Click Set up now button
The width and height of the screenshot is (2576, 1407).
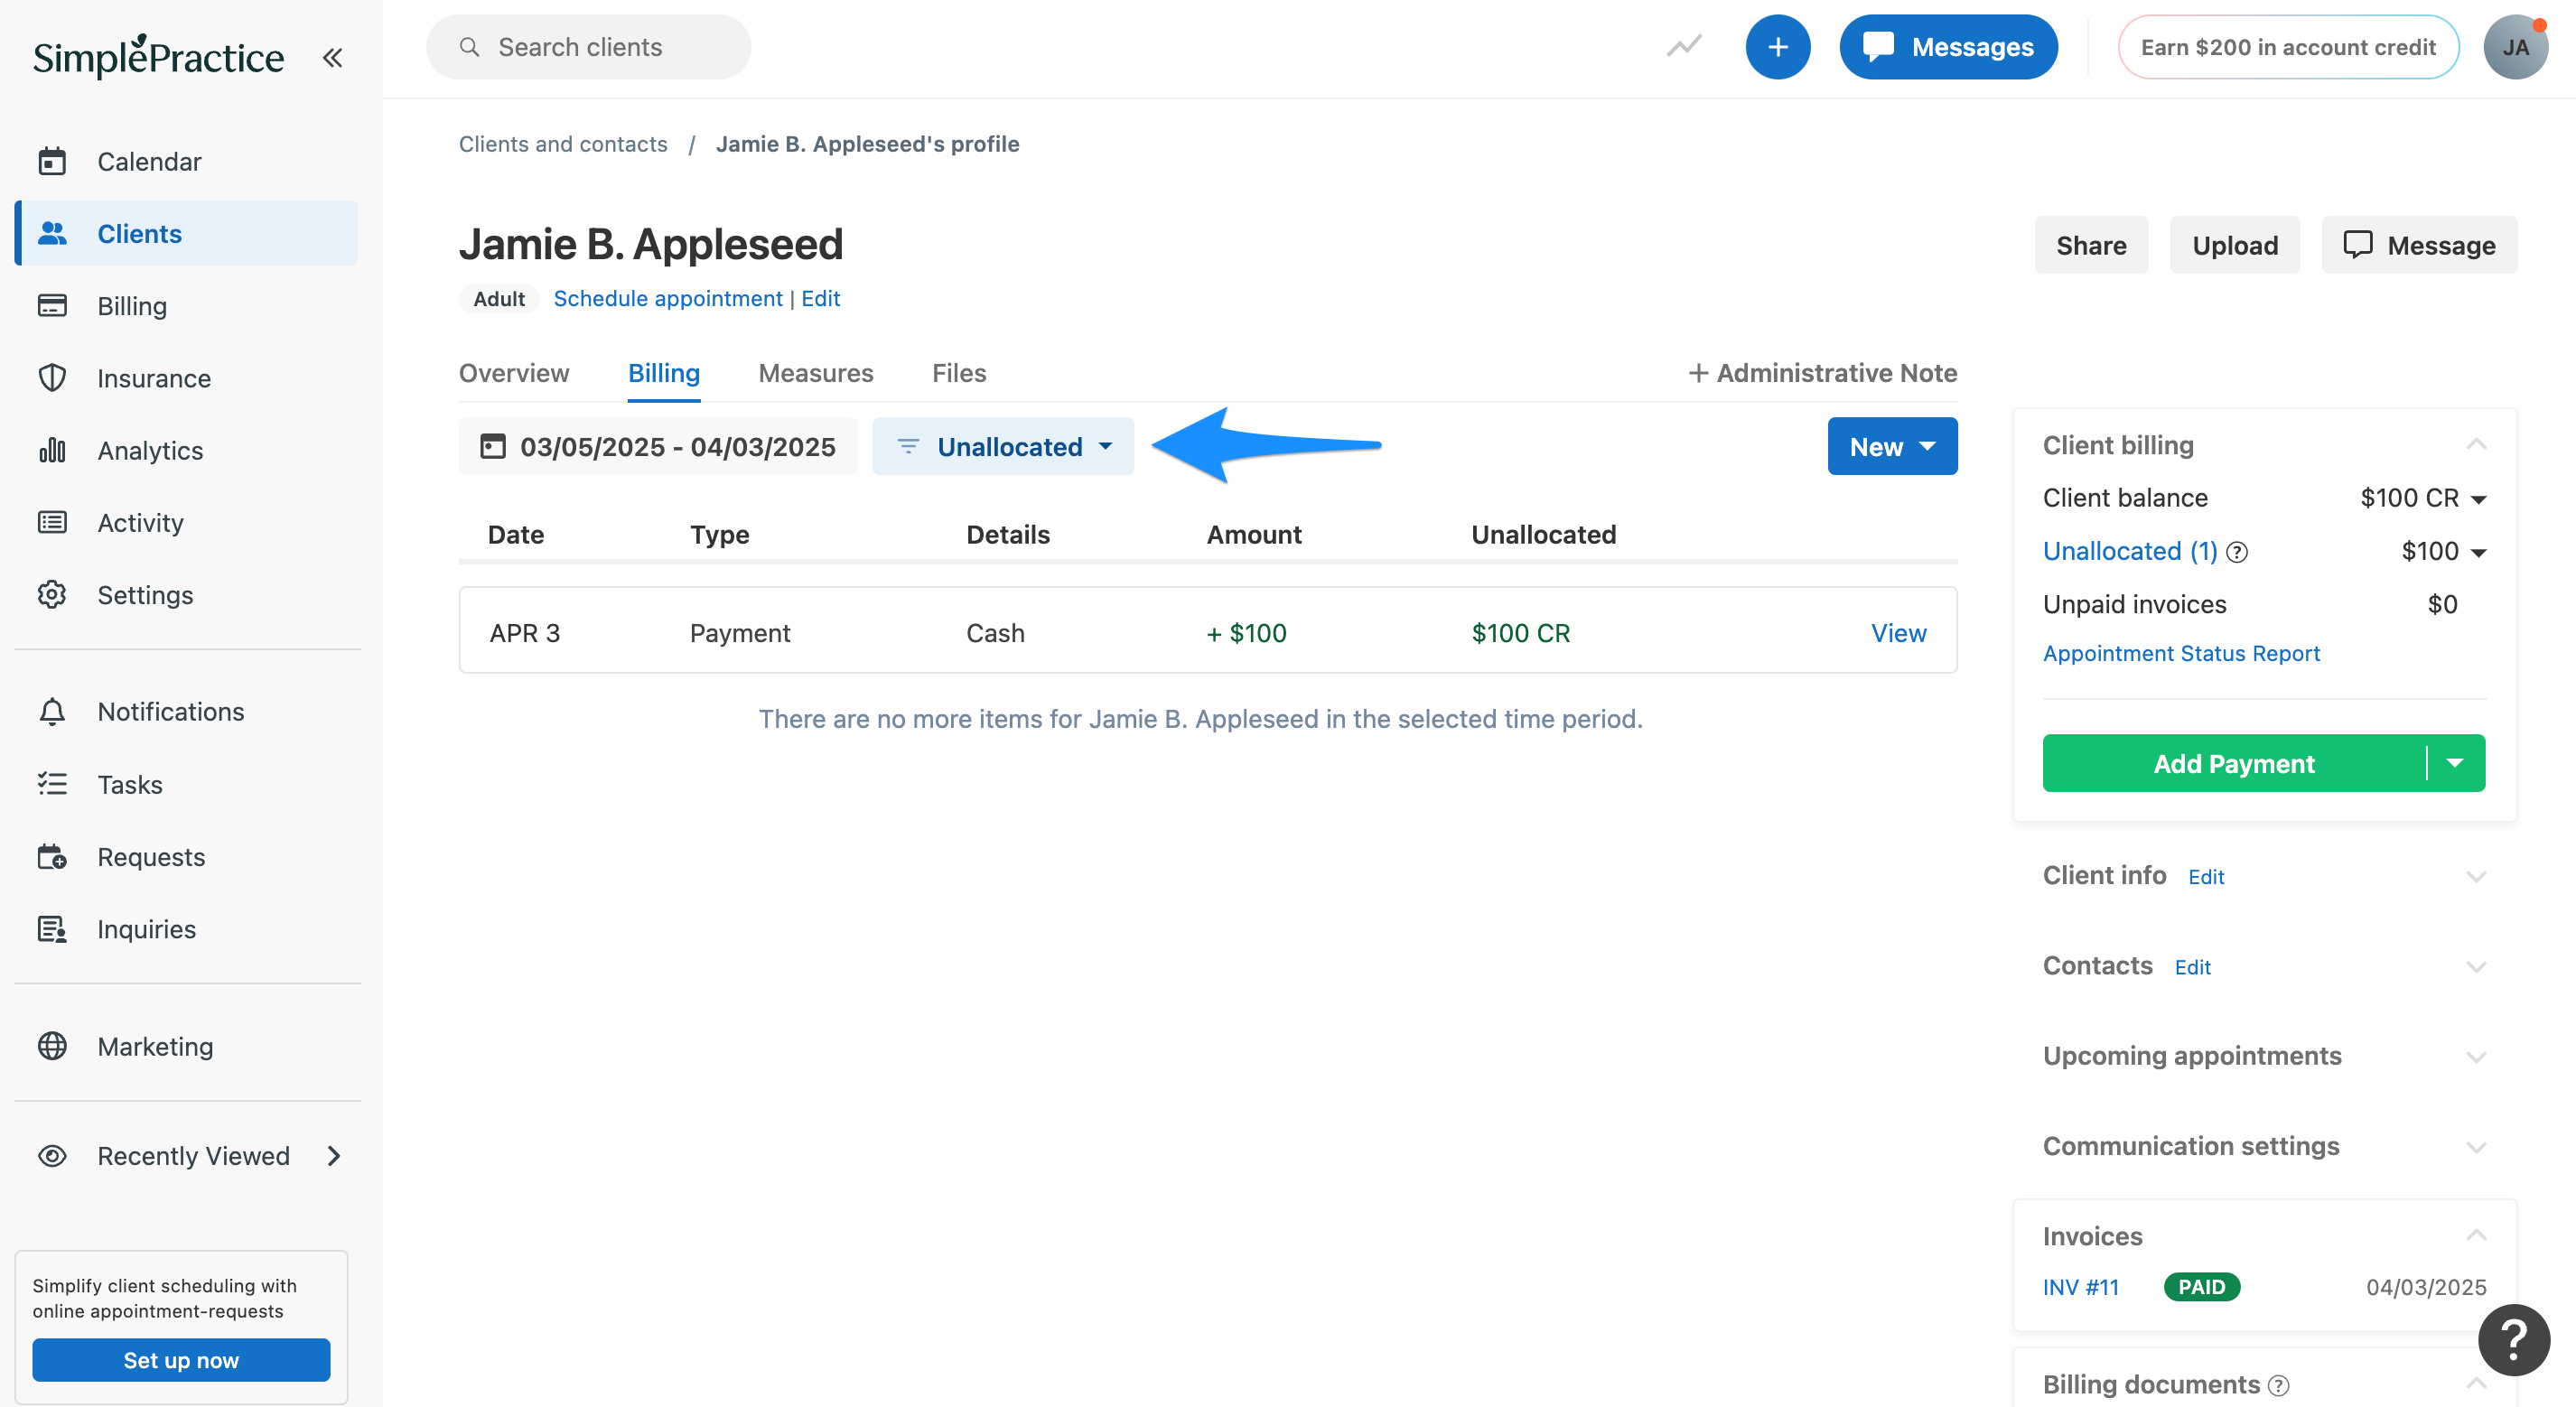pyautogui.click(x=181, y=1360)
